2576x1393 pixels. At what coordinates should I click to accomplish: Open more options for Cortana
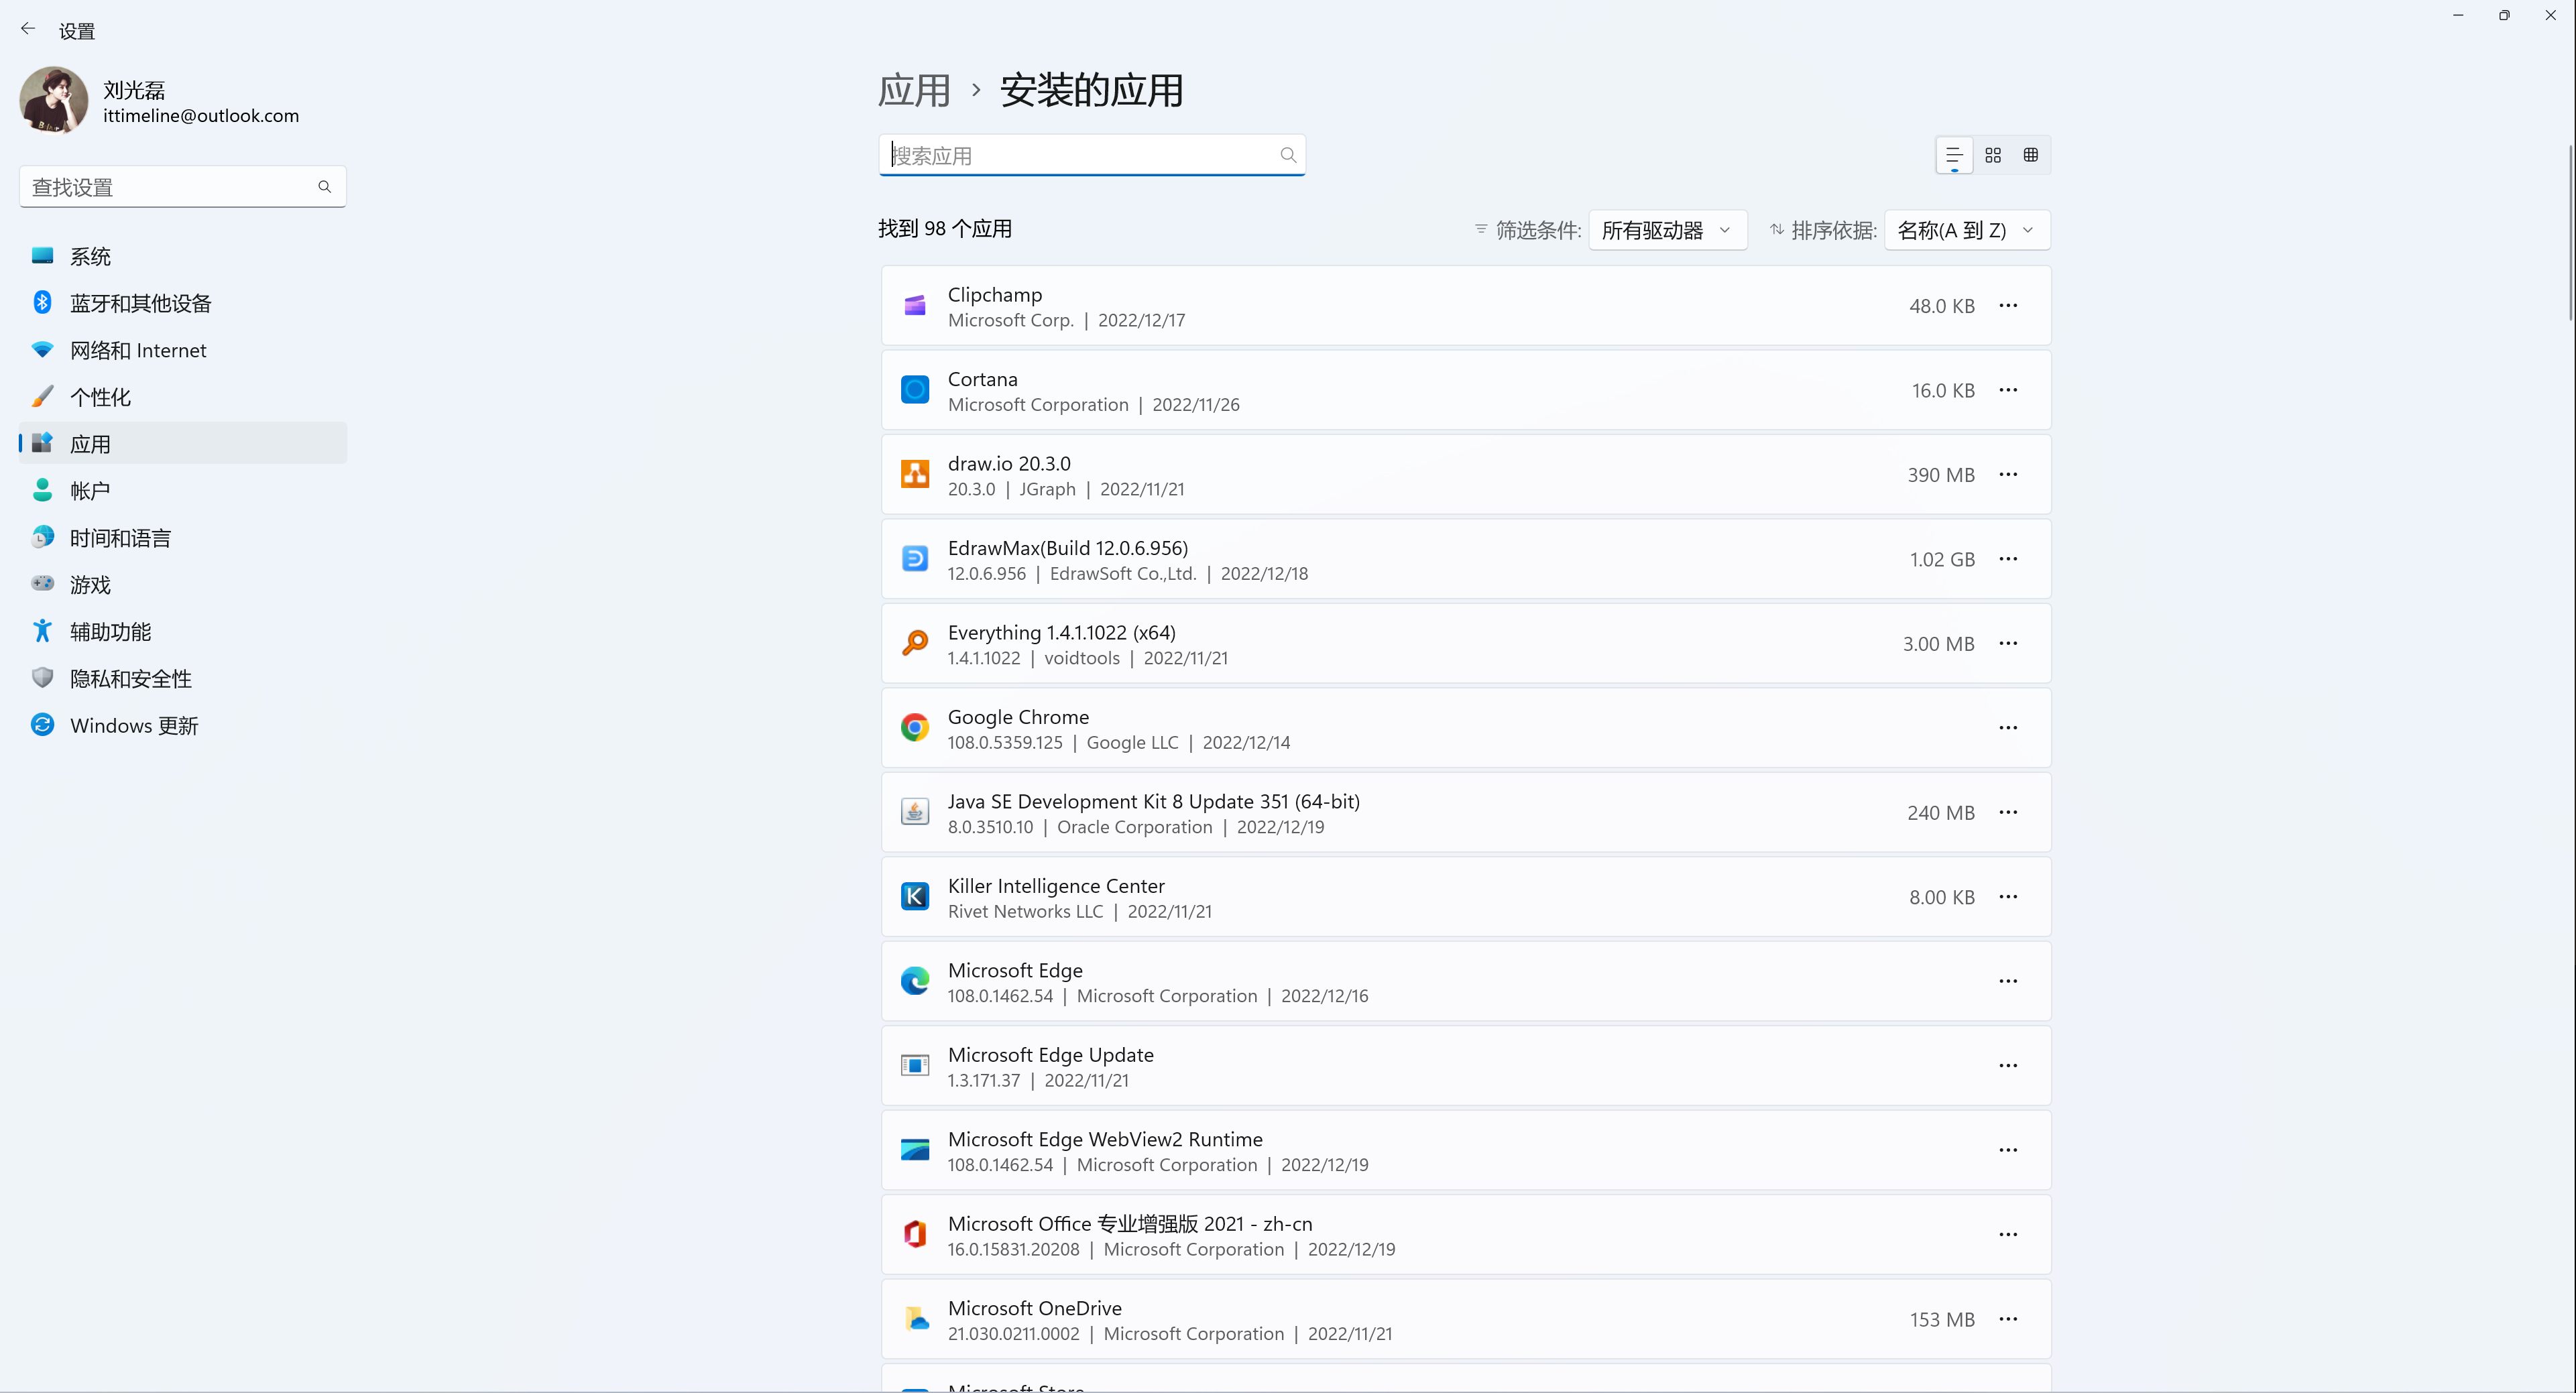click(x=2008, y=390)
